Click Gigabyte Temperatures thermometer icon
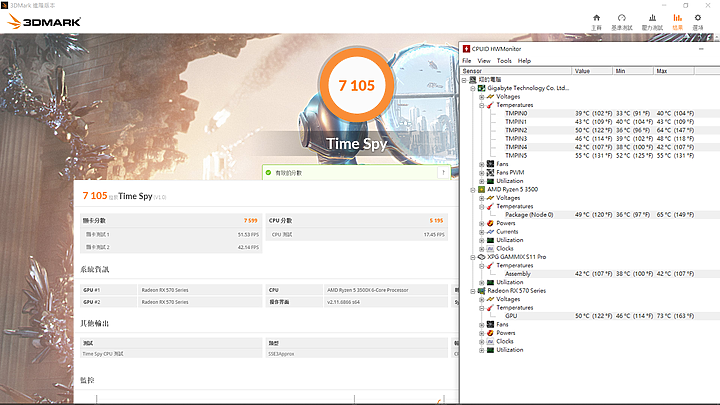This screenshot has height=405, width=720. (490, 105)
